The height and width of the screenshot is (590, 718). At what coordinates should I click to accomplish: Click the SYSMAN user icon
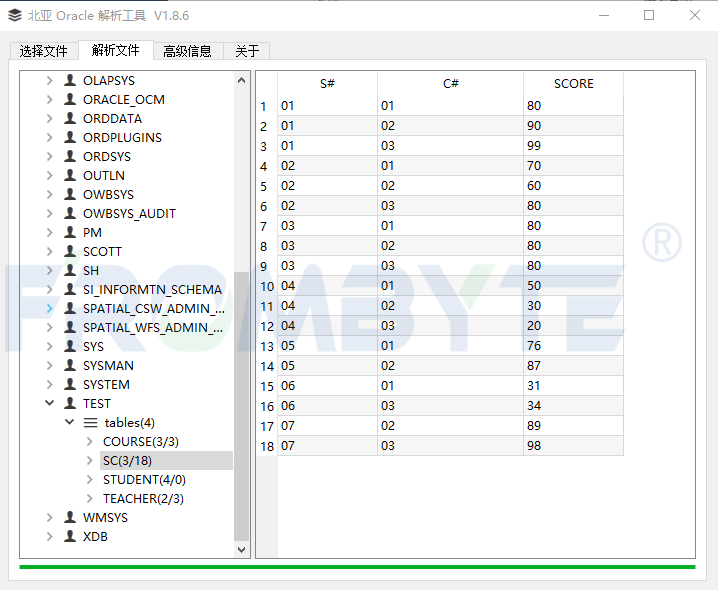(x=70, y=365)
